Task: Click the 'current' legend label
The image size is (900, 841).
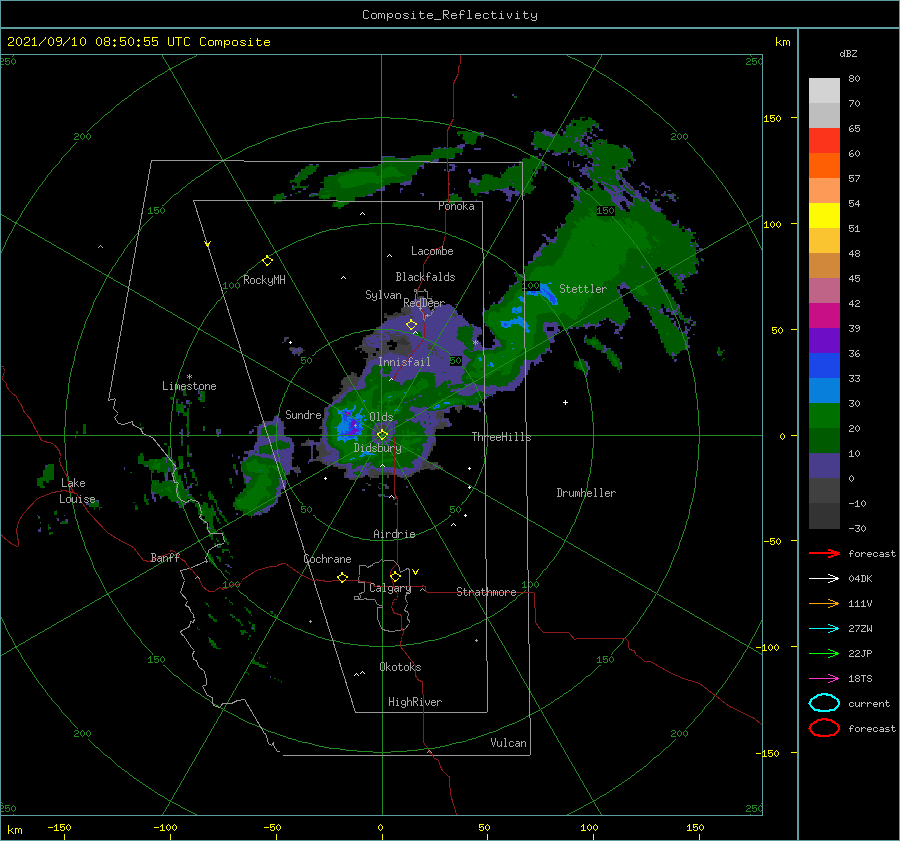Action: point(869,703)
